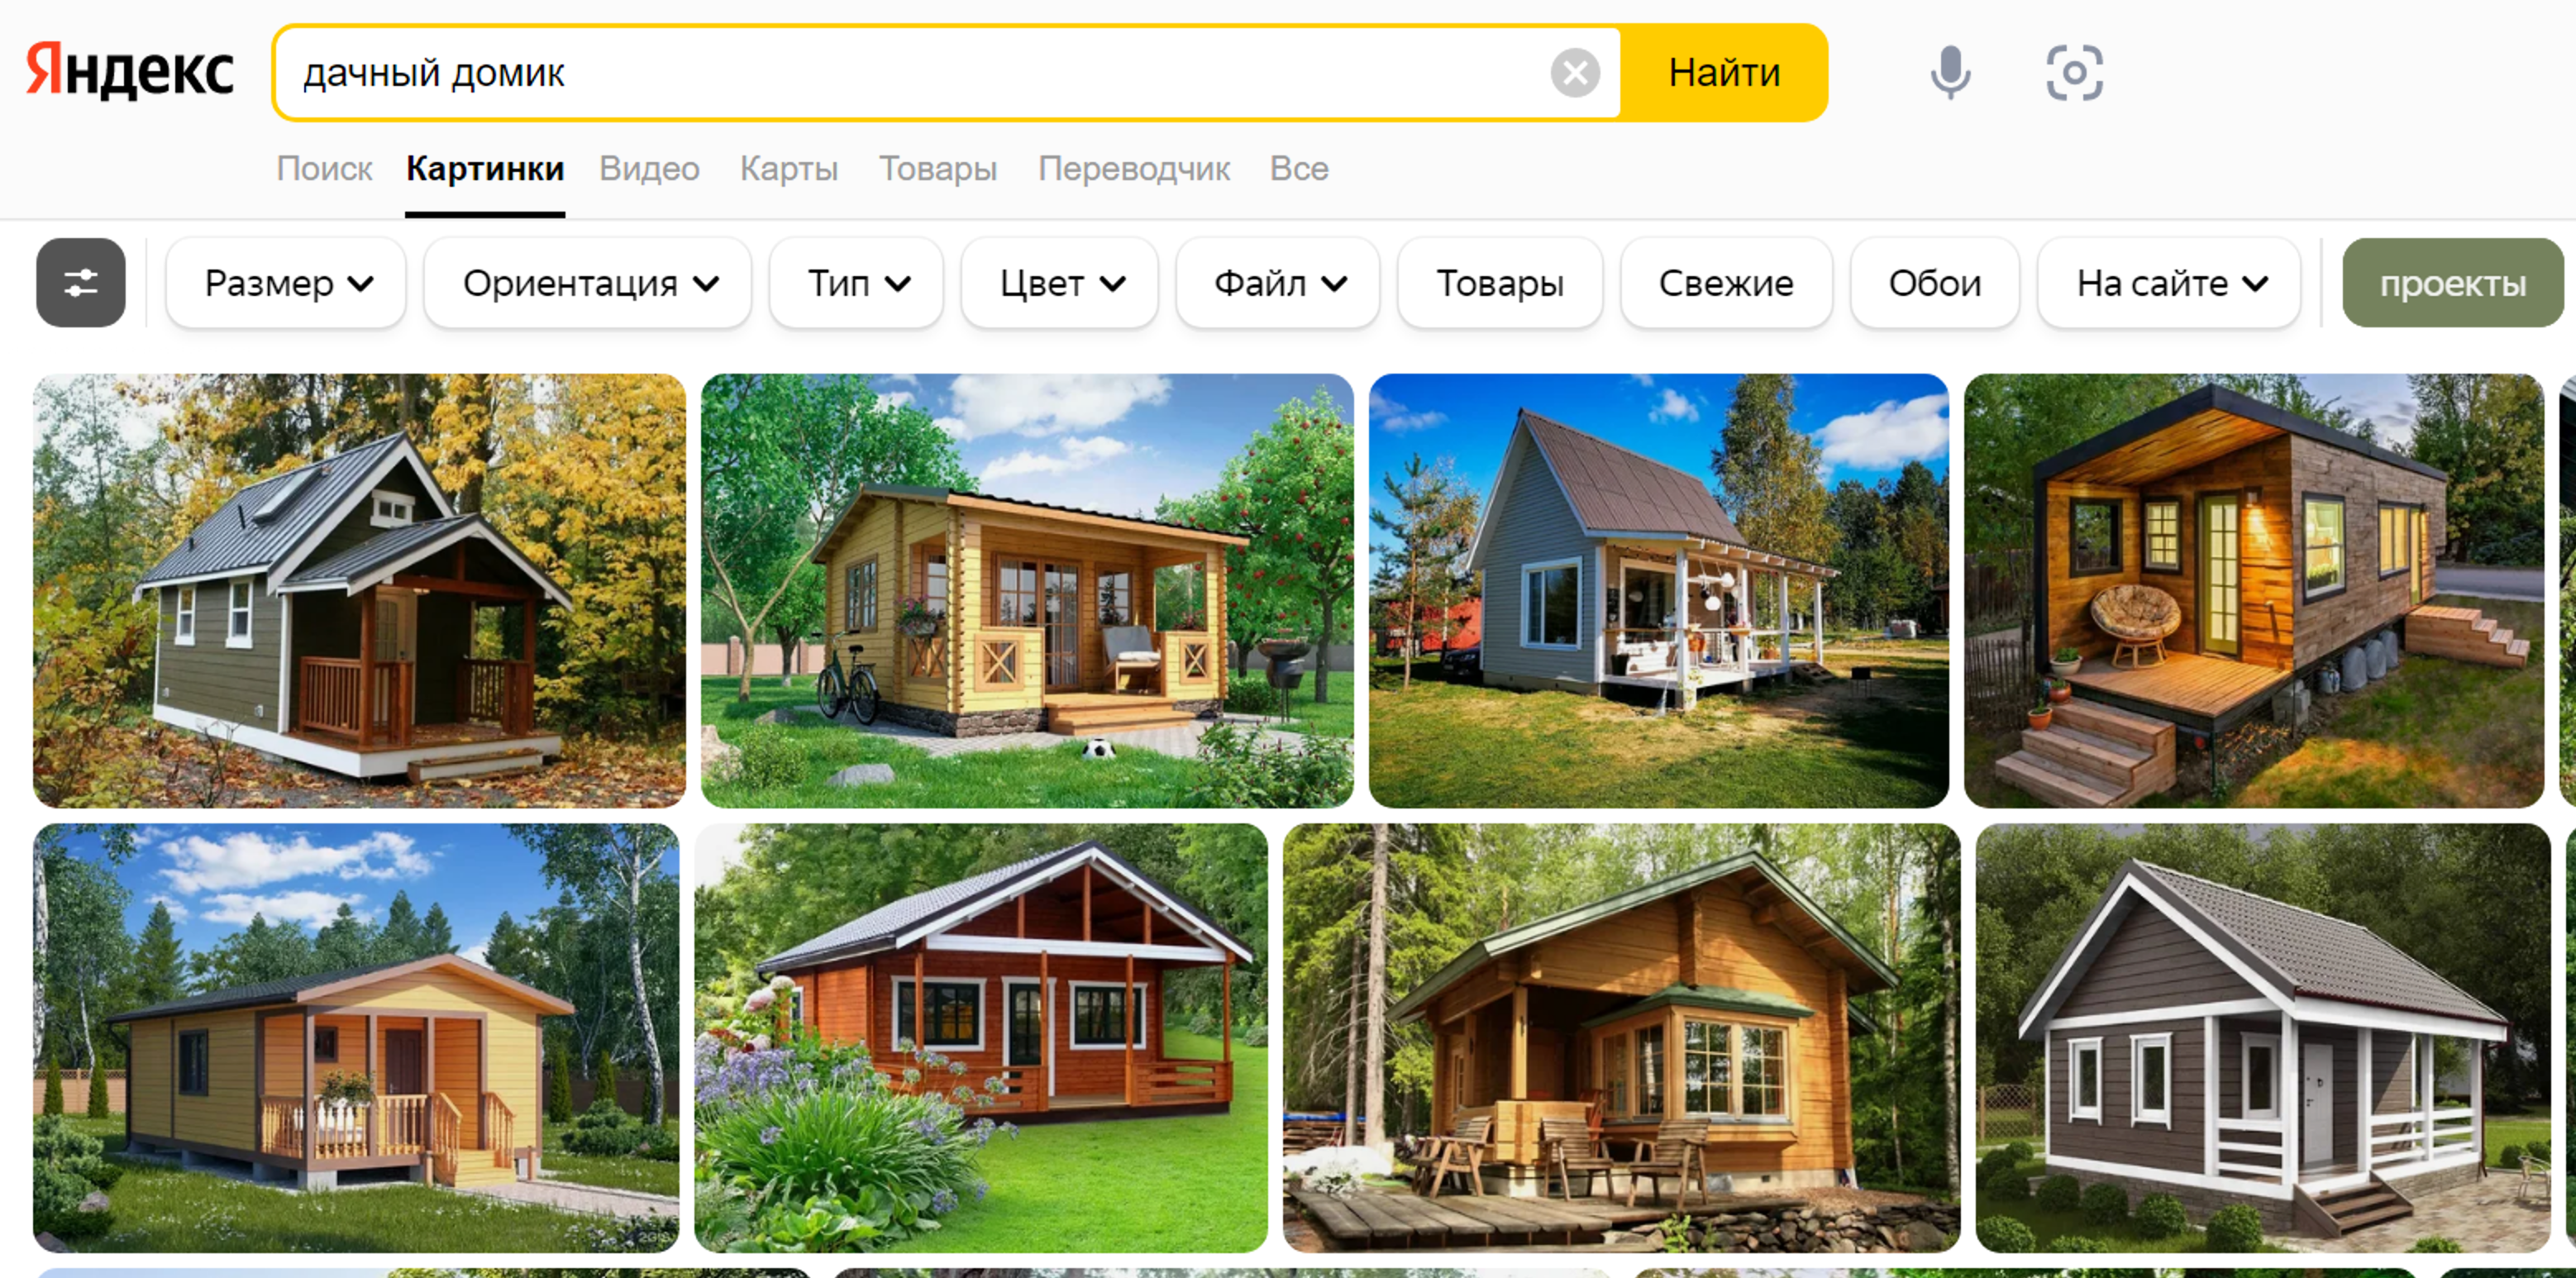Screen dimensions: 2576x1278
Task: Toggle the Товары filter chip
Action: 1500,283
